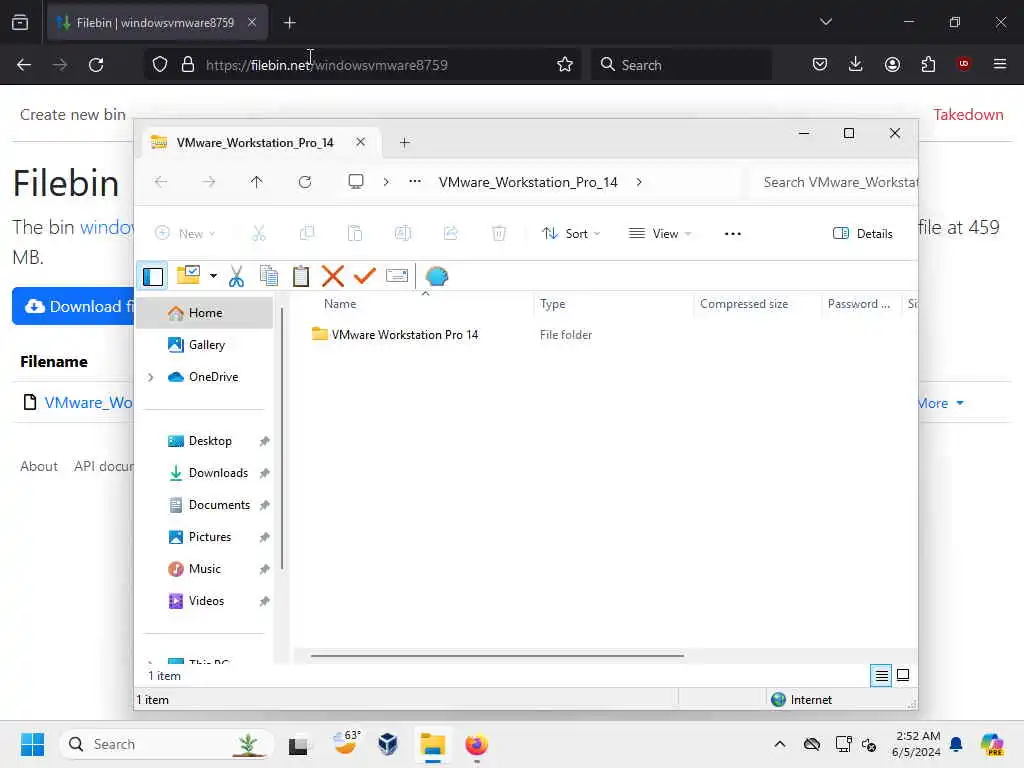Click the Explorer Forward arrow

[208, 182]
